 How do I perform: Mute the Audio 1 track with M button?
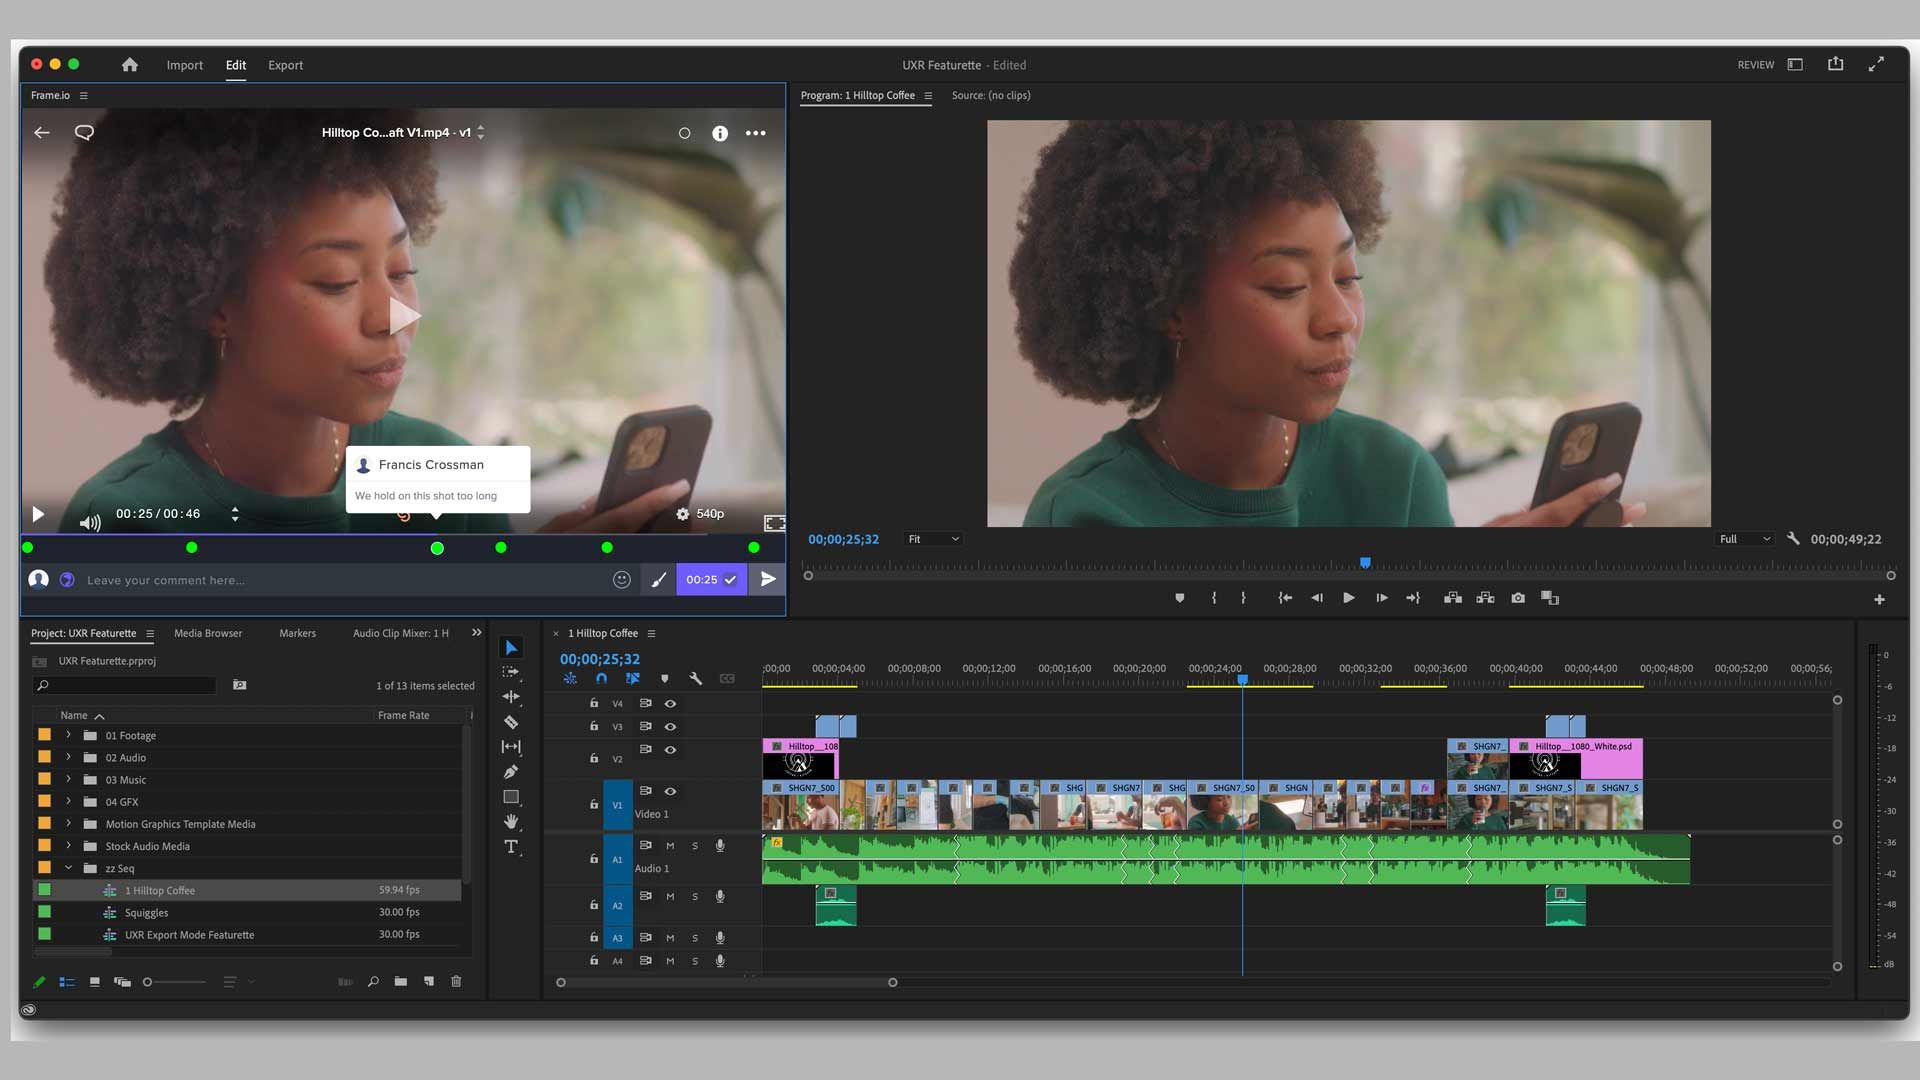[670, 845]
